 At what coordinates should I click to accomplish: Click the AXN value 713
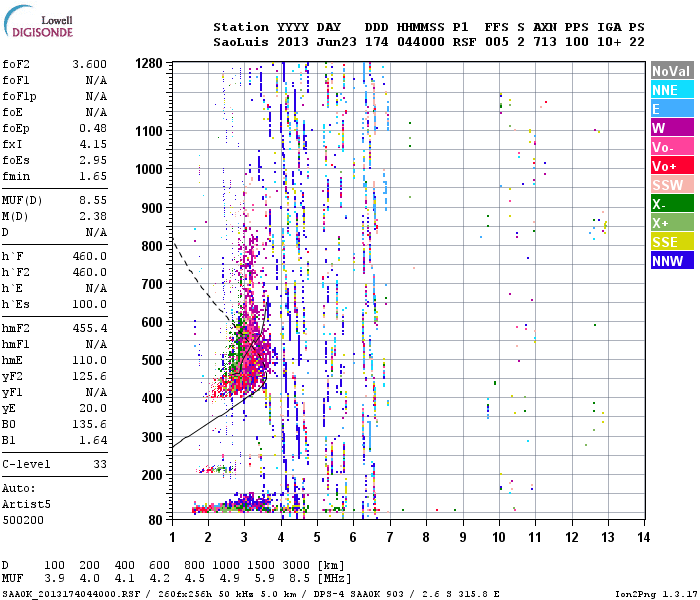(545, 42)
